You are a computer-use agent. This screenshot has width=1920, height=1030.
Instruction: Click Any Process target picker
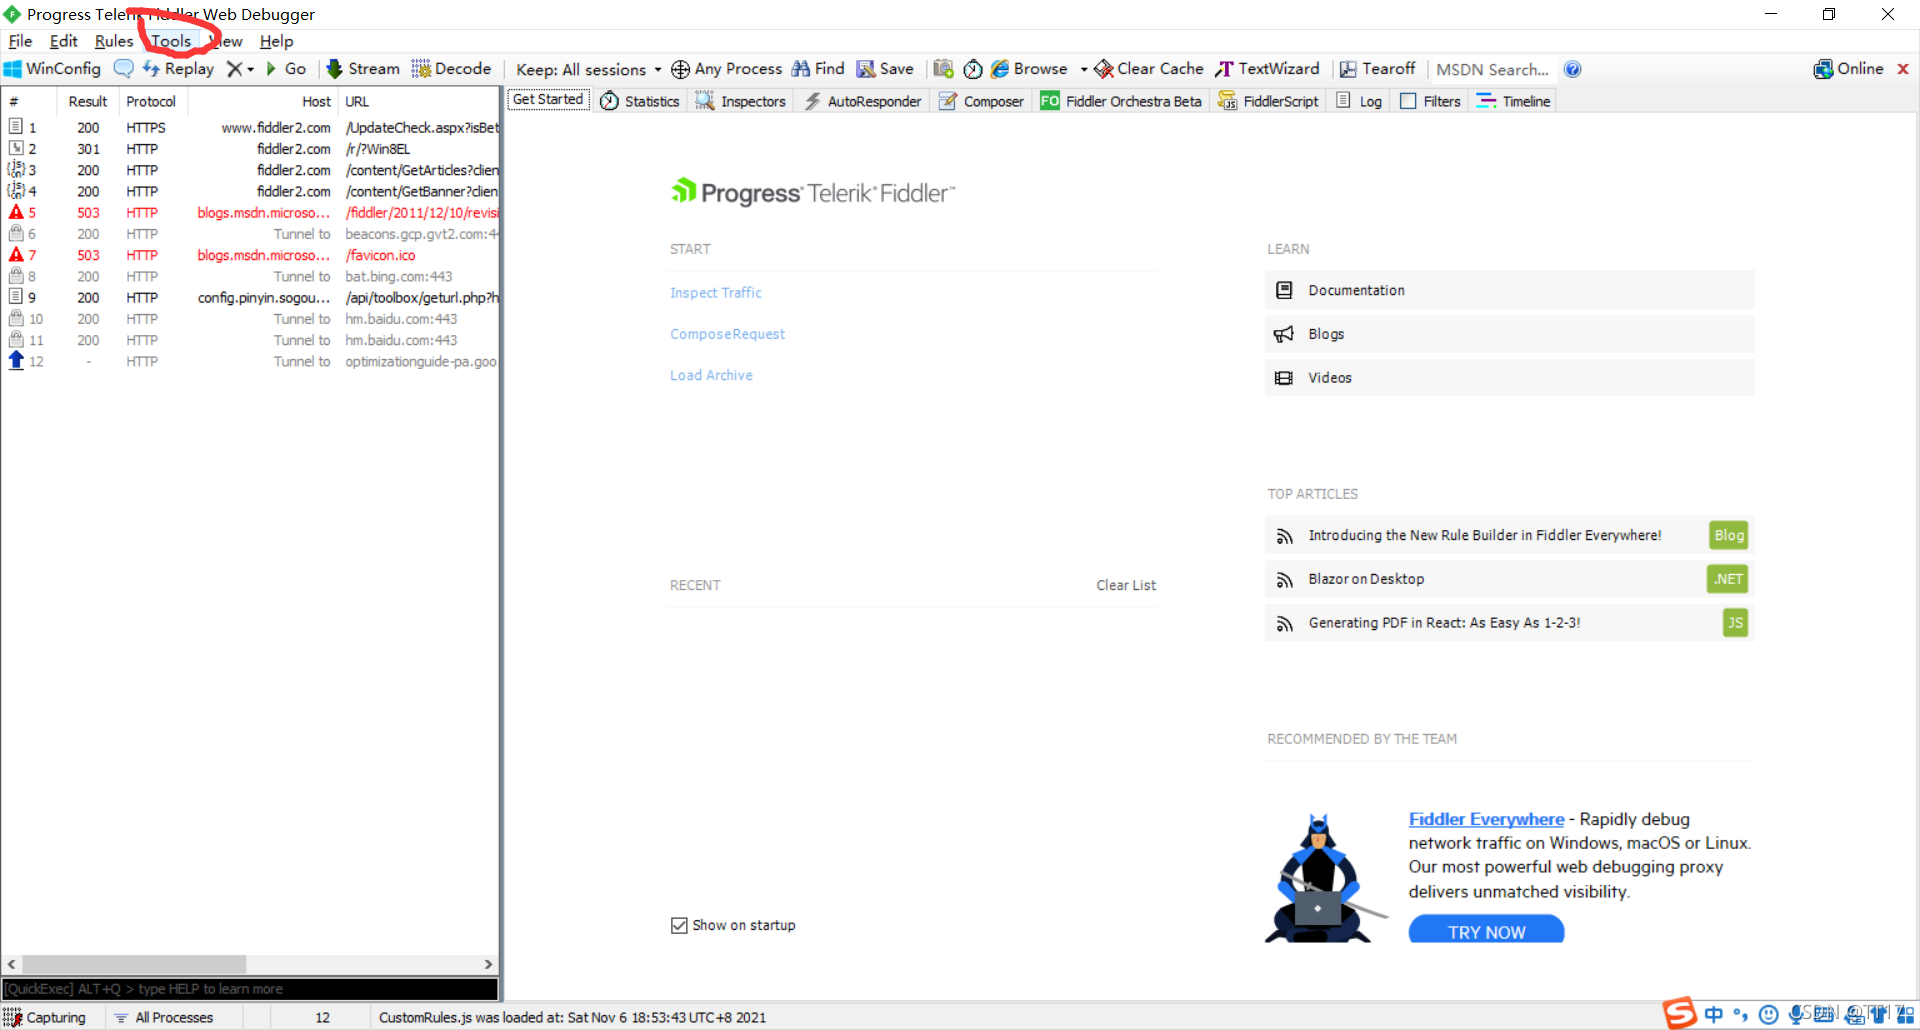point(727,69)
